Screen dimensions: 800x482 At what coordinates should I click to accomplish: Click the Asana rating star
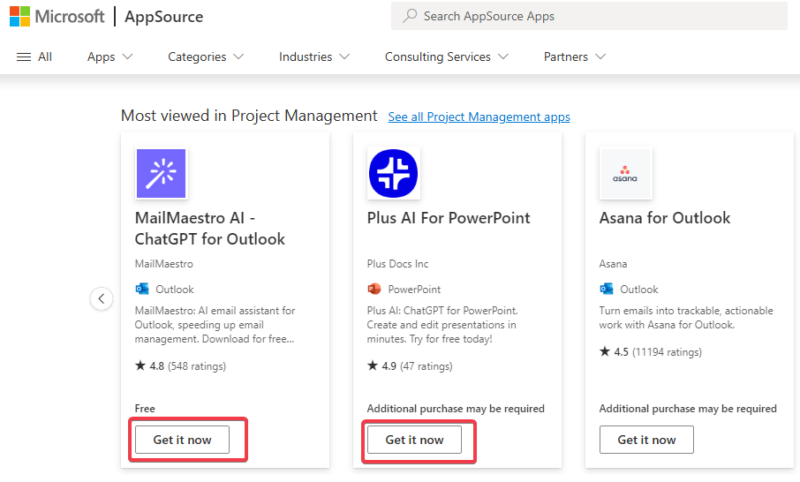click(x=605, y=351)
